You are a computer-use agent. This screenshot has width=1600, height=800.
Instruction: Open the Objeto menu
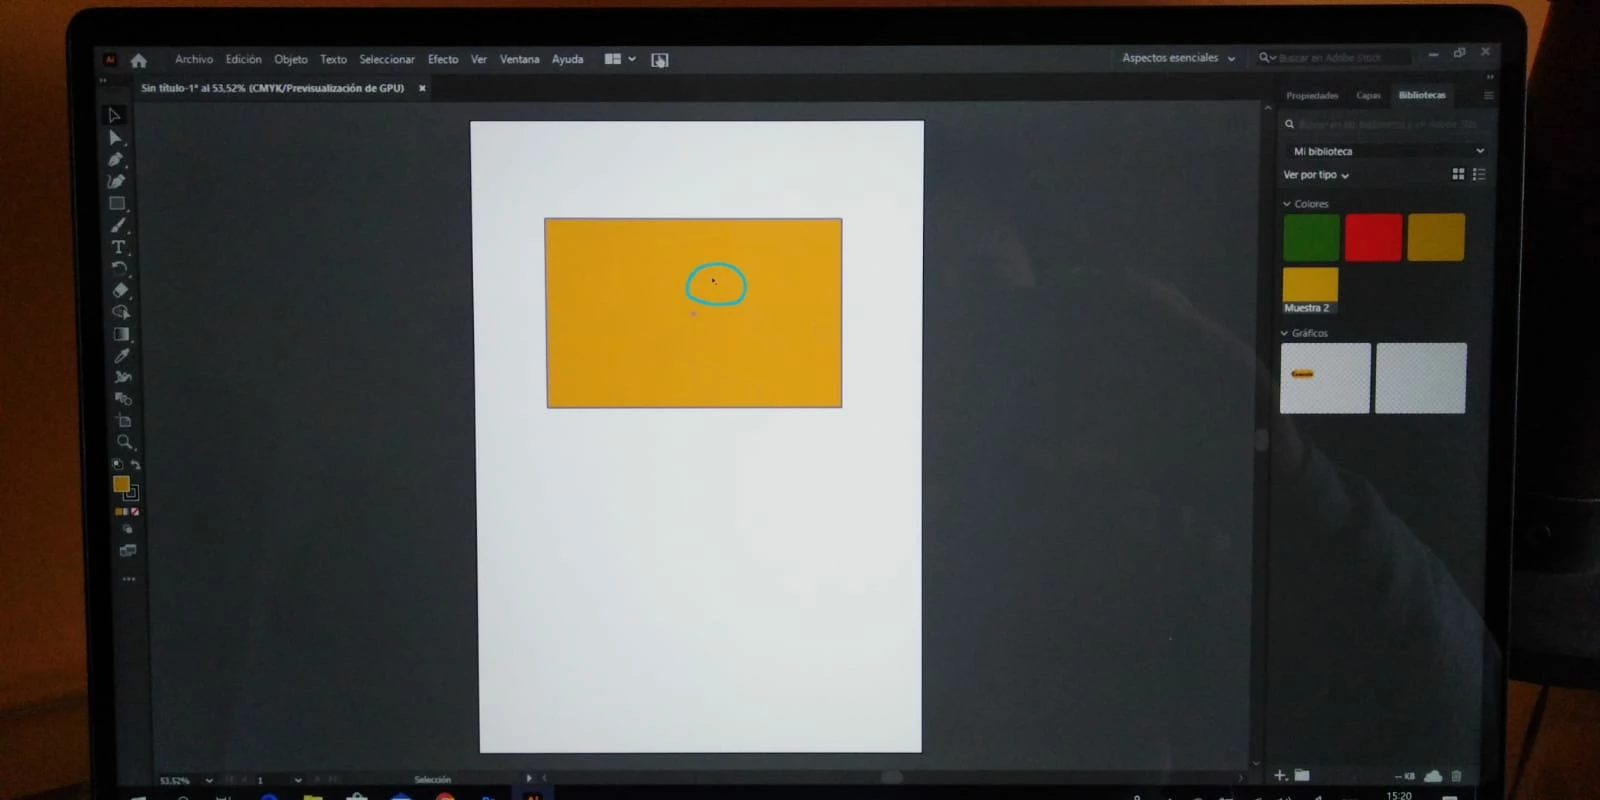tap(291, 59)
